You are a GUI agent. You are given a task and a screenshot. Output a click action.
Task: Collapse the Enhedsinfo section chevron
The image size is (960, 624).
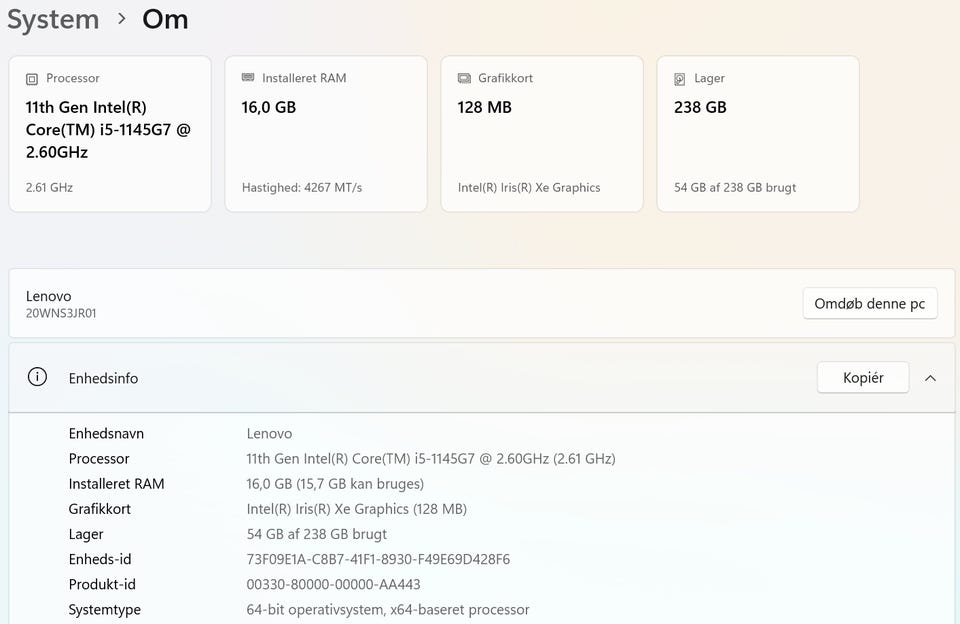coord(931,378)
